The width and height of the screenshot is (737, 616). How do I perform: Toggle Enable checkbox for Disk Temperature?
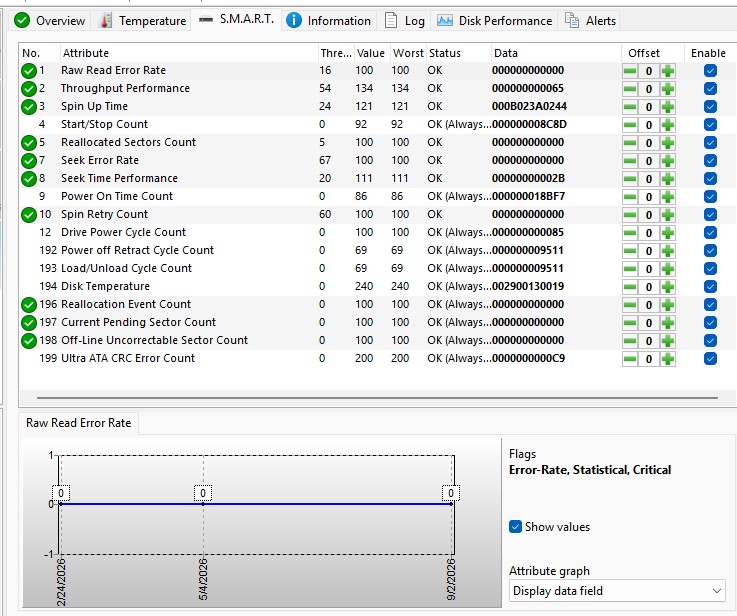[710, 287]
